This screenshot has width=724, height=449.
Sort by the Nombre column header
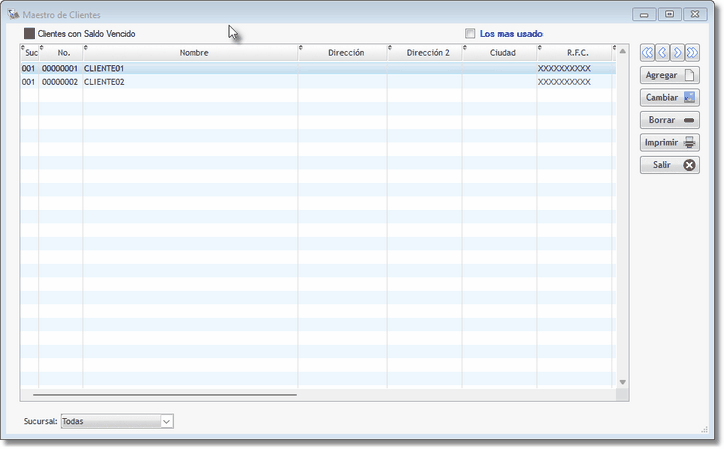pyautogui.click(x=190, y=53)
